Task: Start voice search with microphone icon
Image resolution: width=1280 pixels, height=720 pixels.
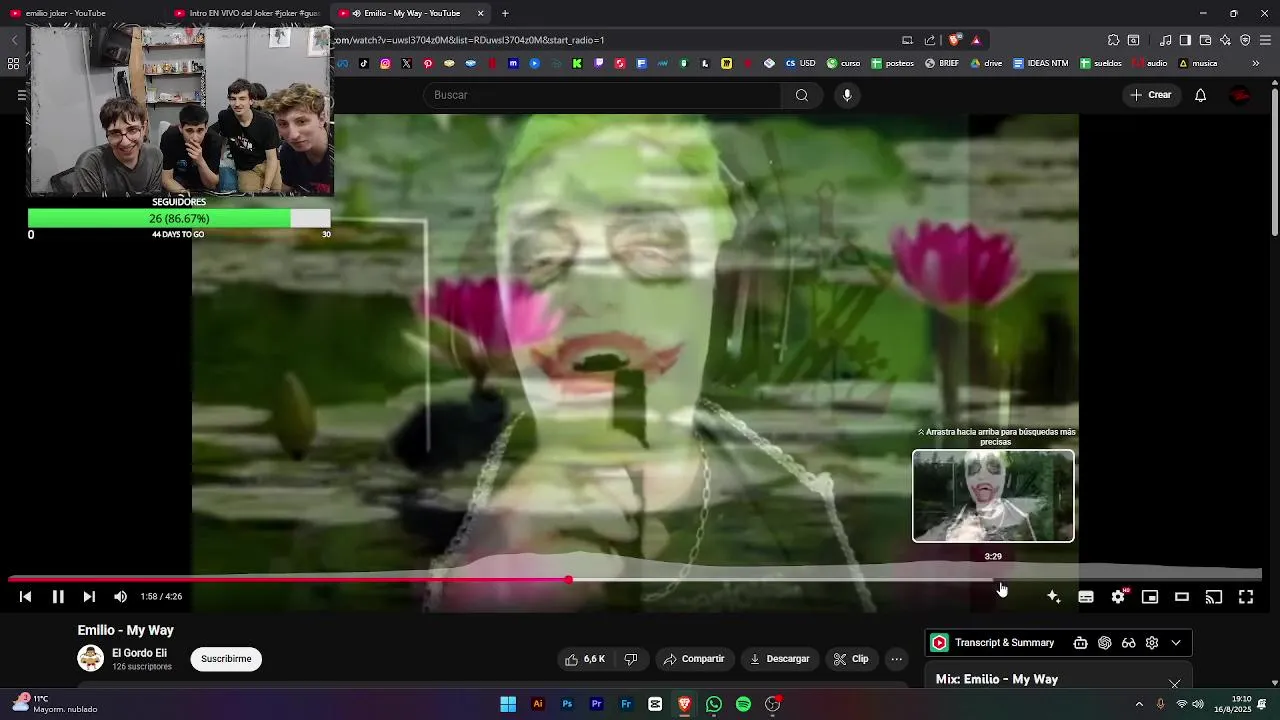Action: coord(847,95)
